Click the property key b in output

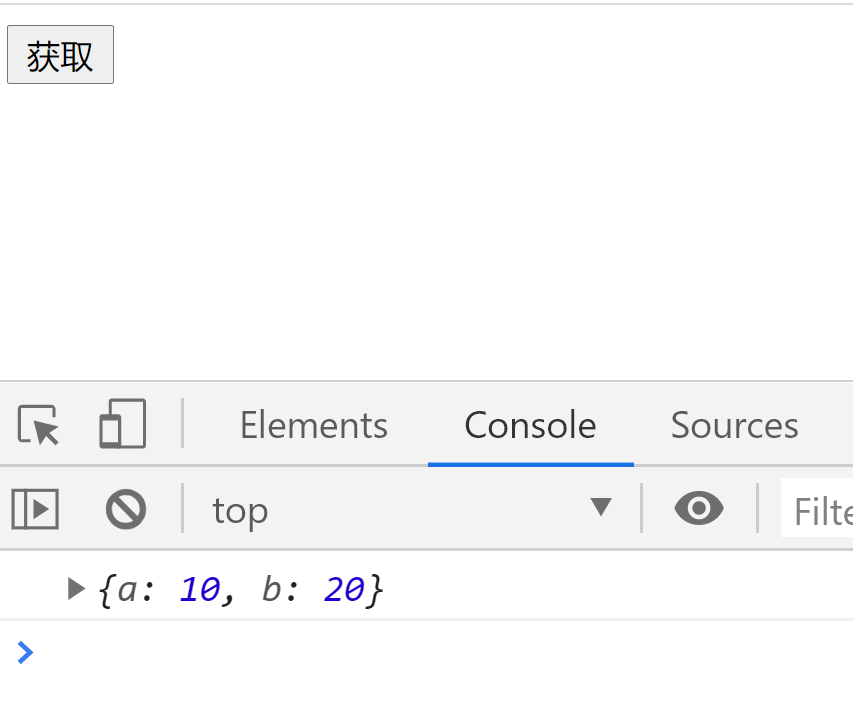(x=271, y=589)
